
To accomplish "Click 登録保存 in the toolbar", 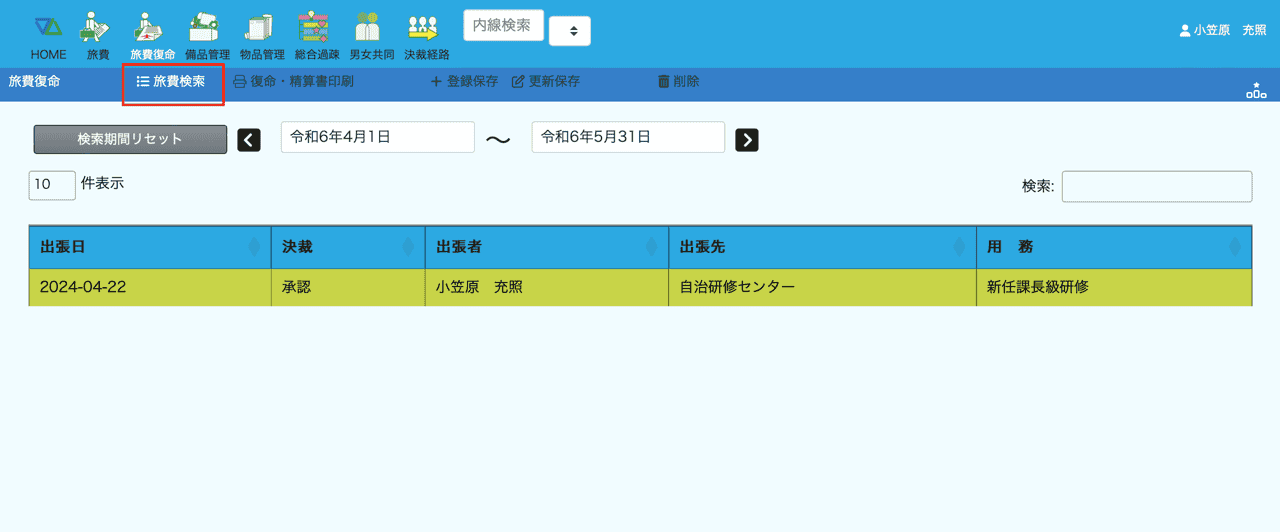I will [464, 82].
